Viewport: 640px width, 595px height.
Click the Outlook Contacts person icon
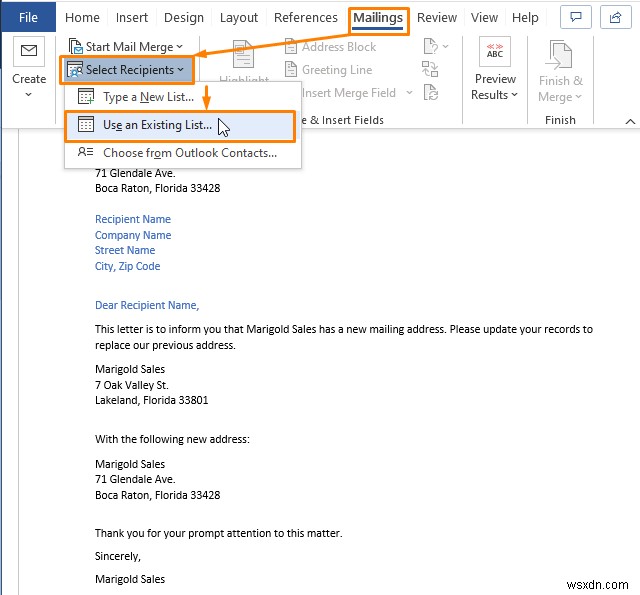[85, 152]
